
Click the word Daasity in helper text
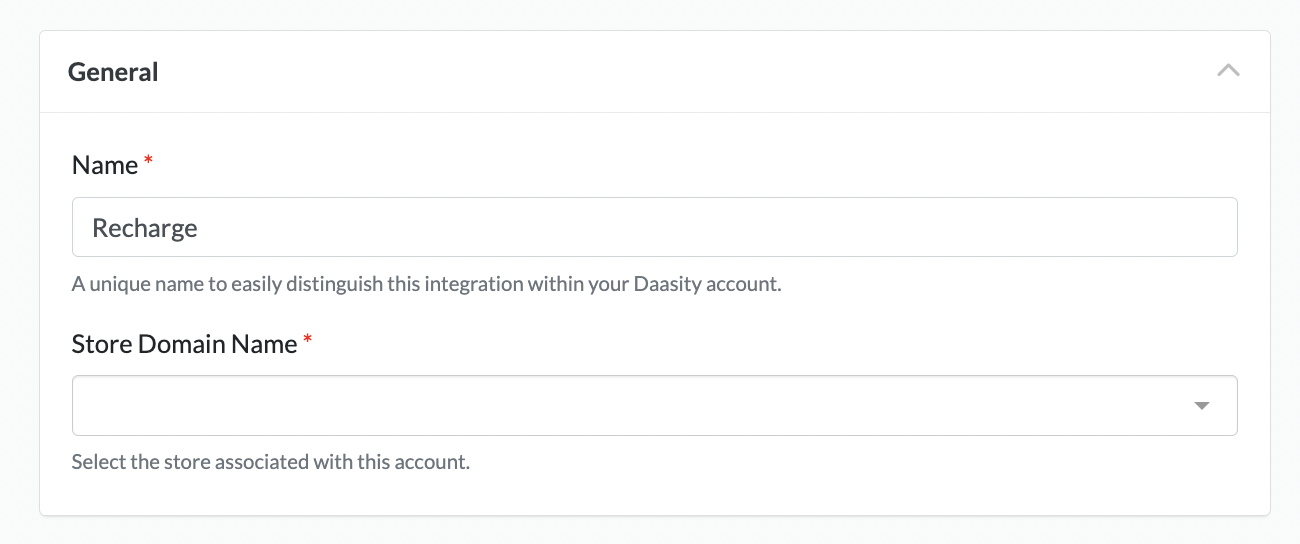coord(667,284)
